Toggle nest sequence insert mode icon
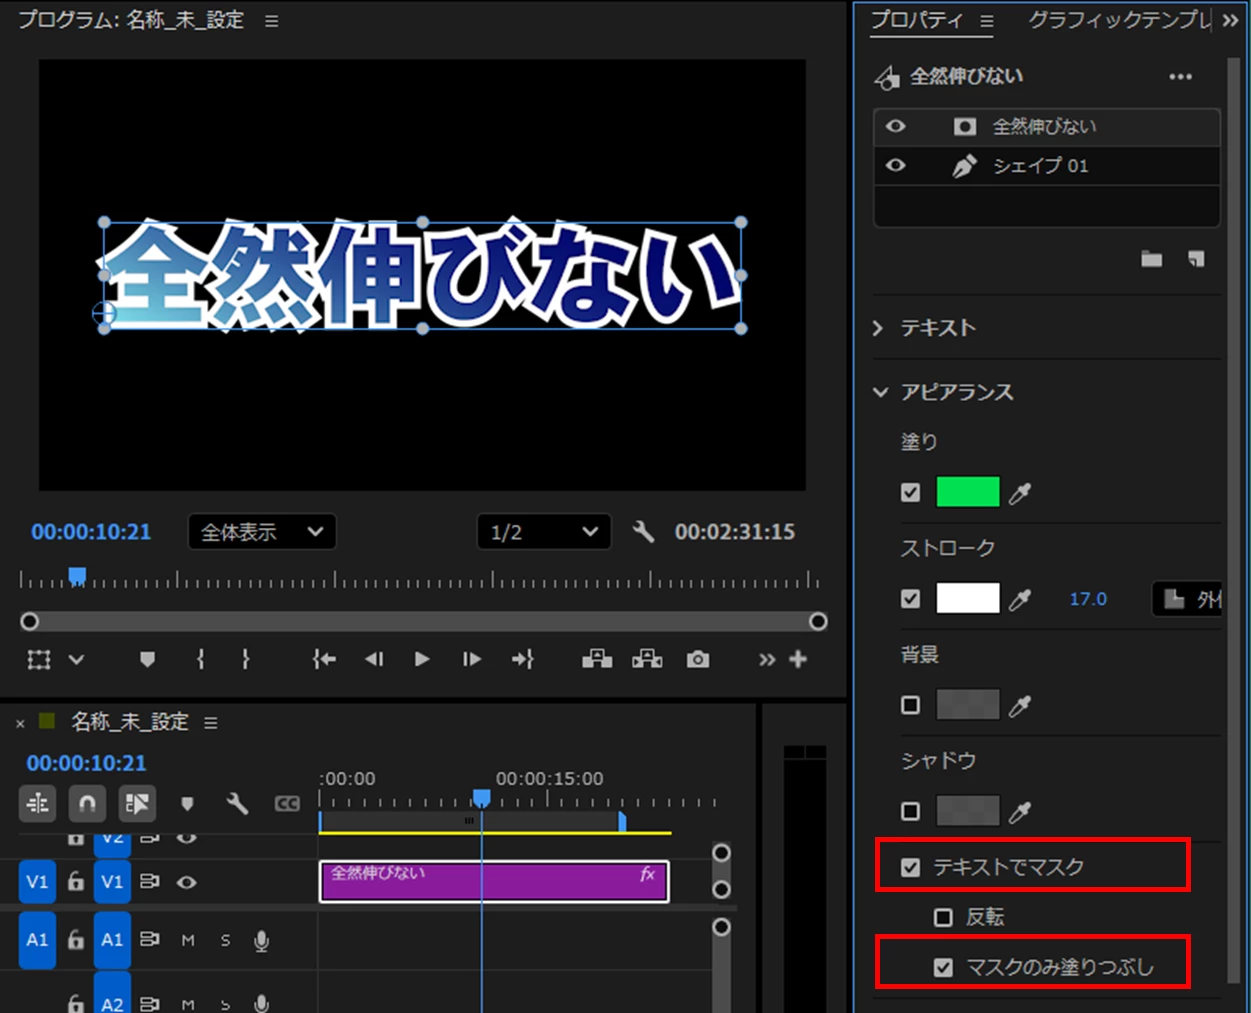Screen dimensions: 1251x1013 click(x=38, y=803)
